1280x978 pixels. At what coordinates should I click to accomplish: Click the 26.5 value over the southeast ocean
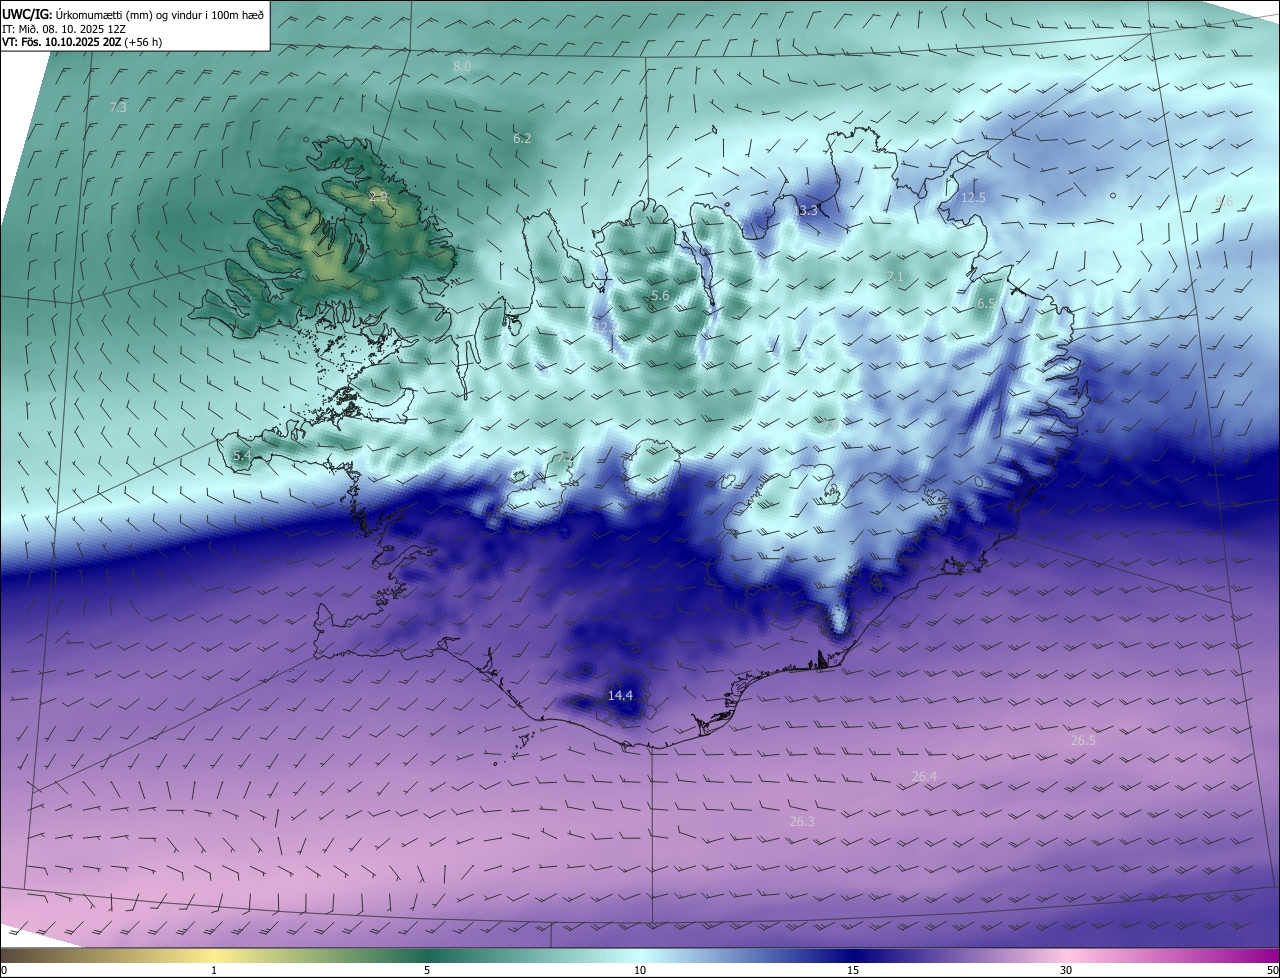[1083, 741]
